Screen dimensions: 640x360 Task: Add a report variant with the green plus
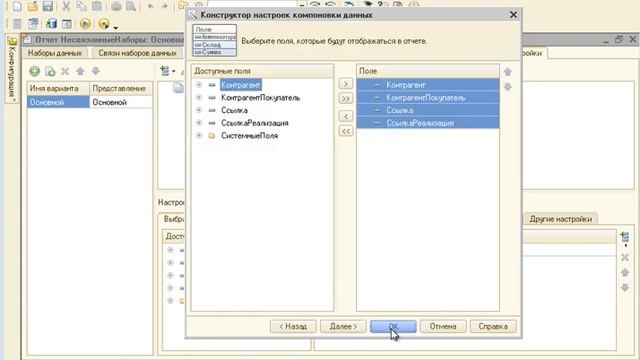point(34,71)
